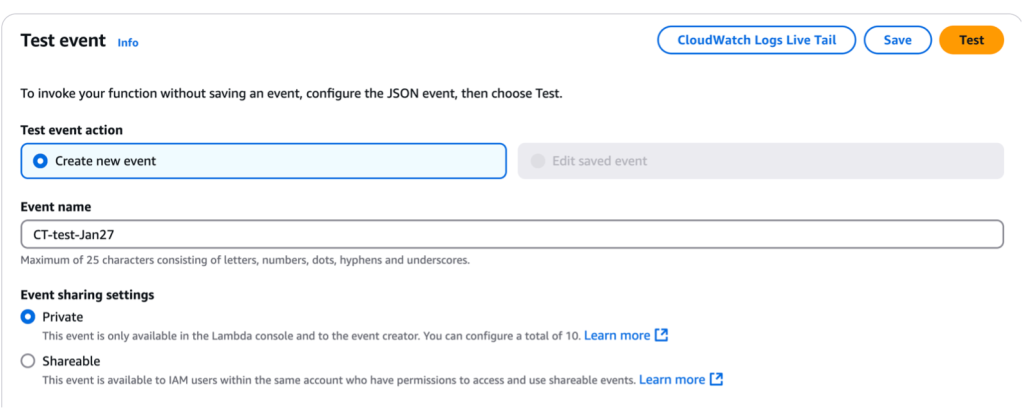Viewport: 1024px width, 409px height.
Task: Click the Test event panel heading
Action: 63,41
